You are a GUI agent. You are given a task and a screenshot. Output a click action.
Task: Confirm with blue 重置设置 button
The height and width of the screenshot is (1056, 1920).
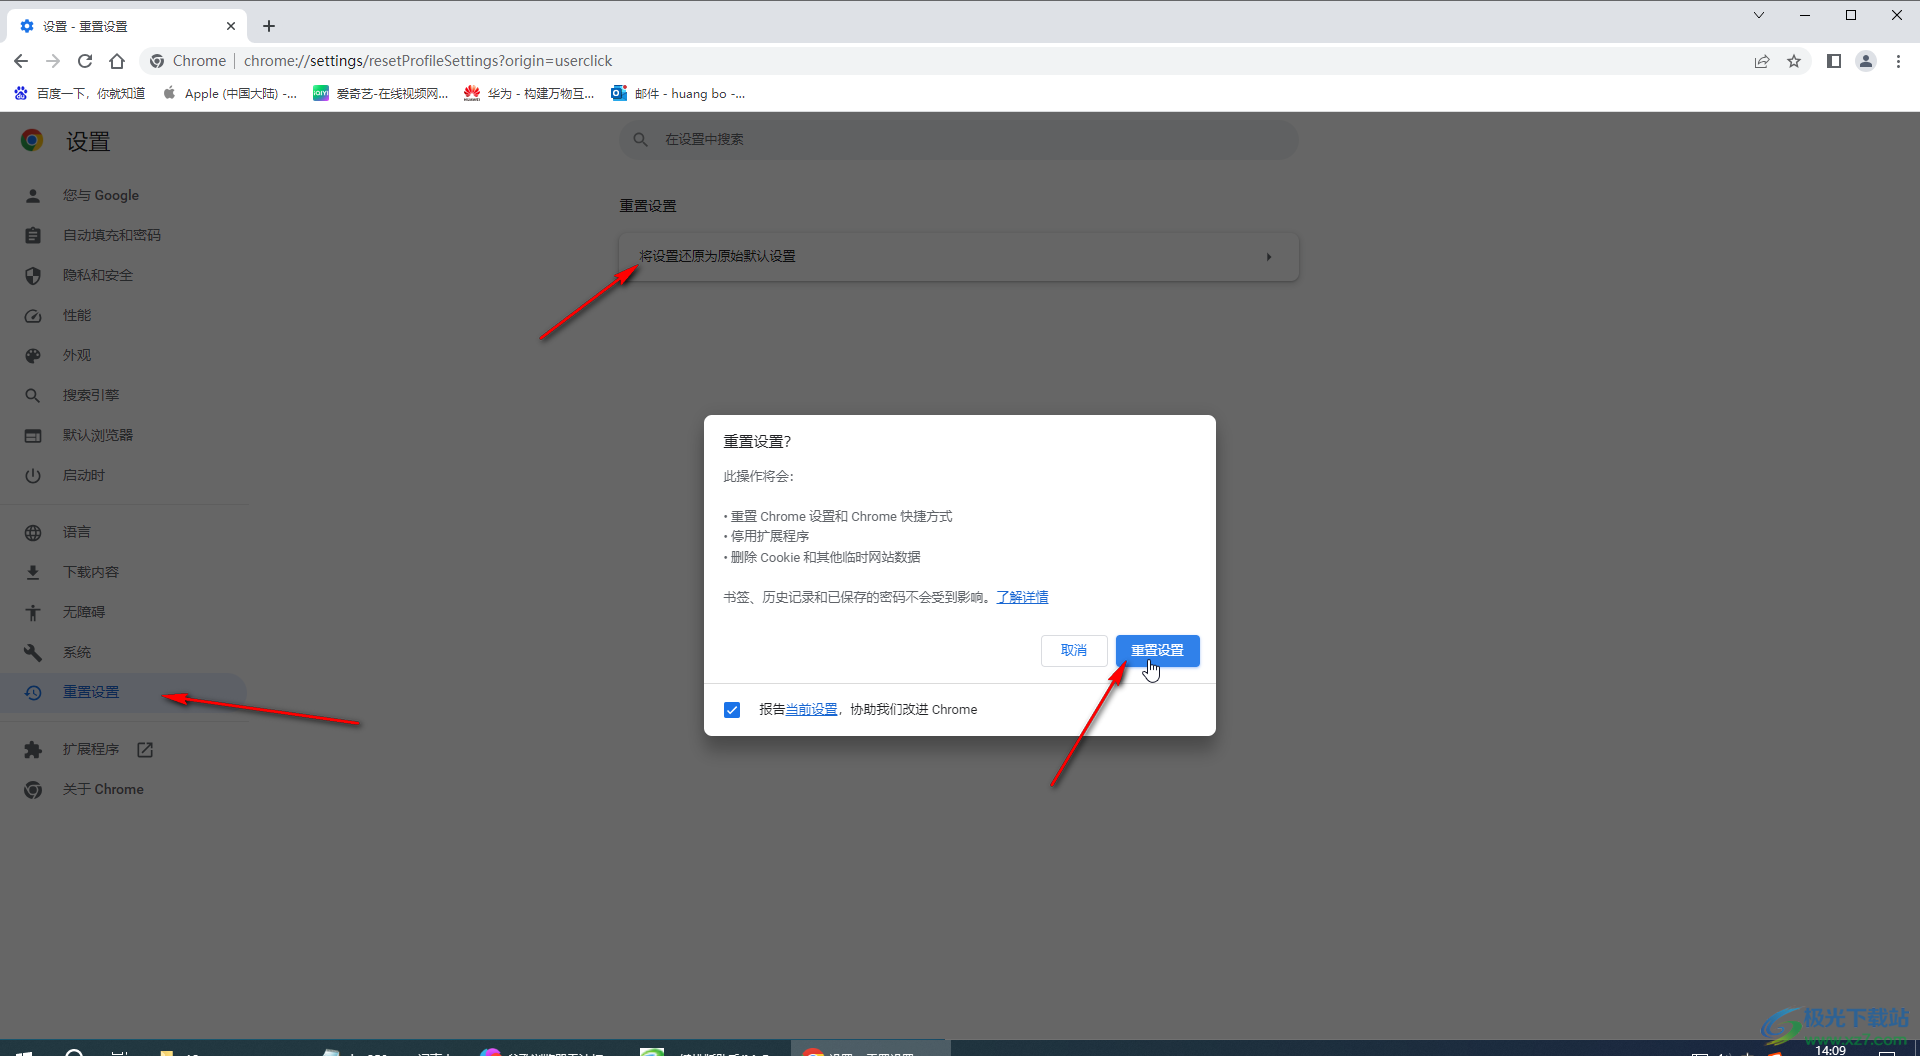[x=1157, y=650]
